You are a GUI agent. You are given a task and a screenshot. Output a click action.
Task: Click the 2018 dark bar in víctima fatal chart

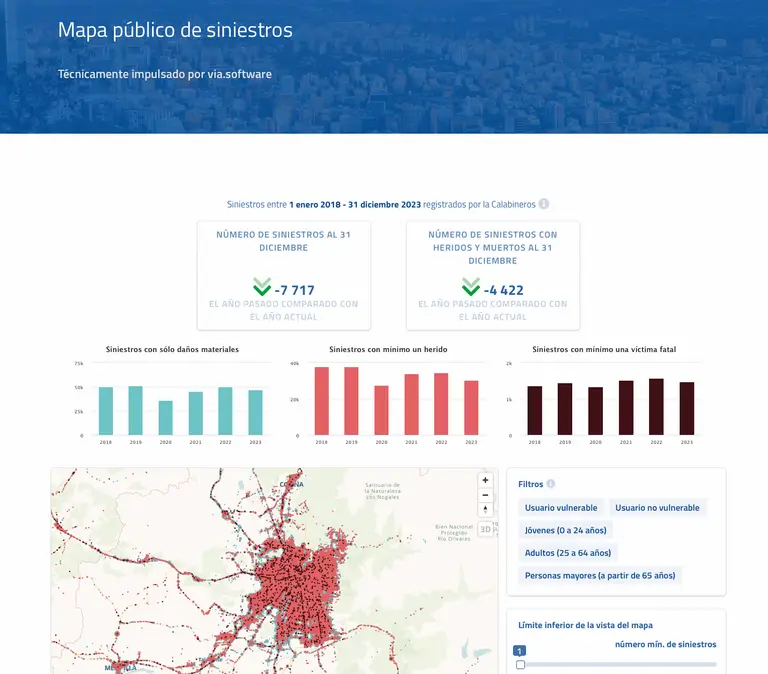[534, 410]
